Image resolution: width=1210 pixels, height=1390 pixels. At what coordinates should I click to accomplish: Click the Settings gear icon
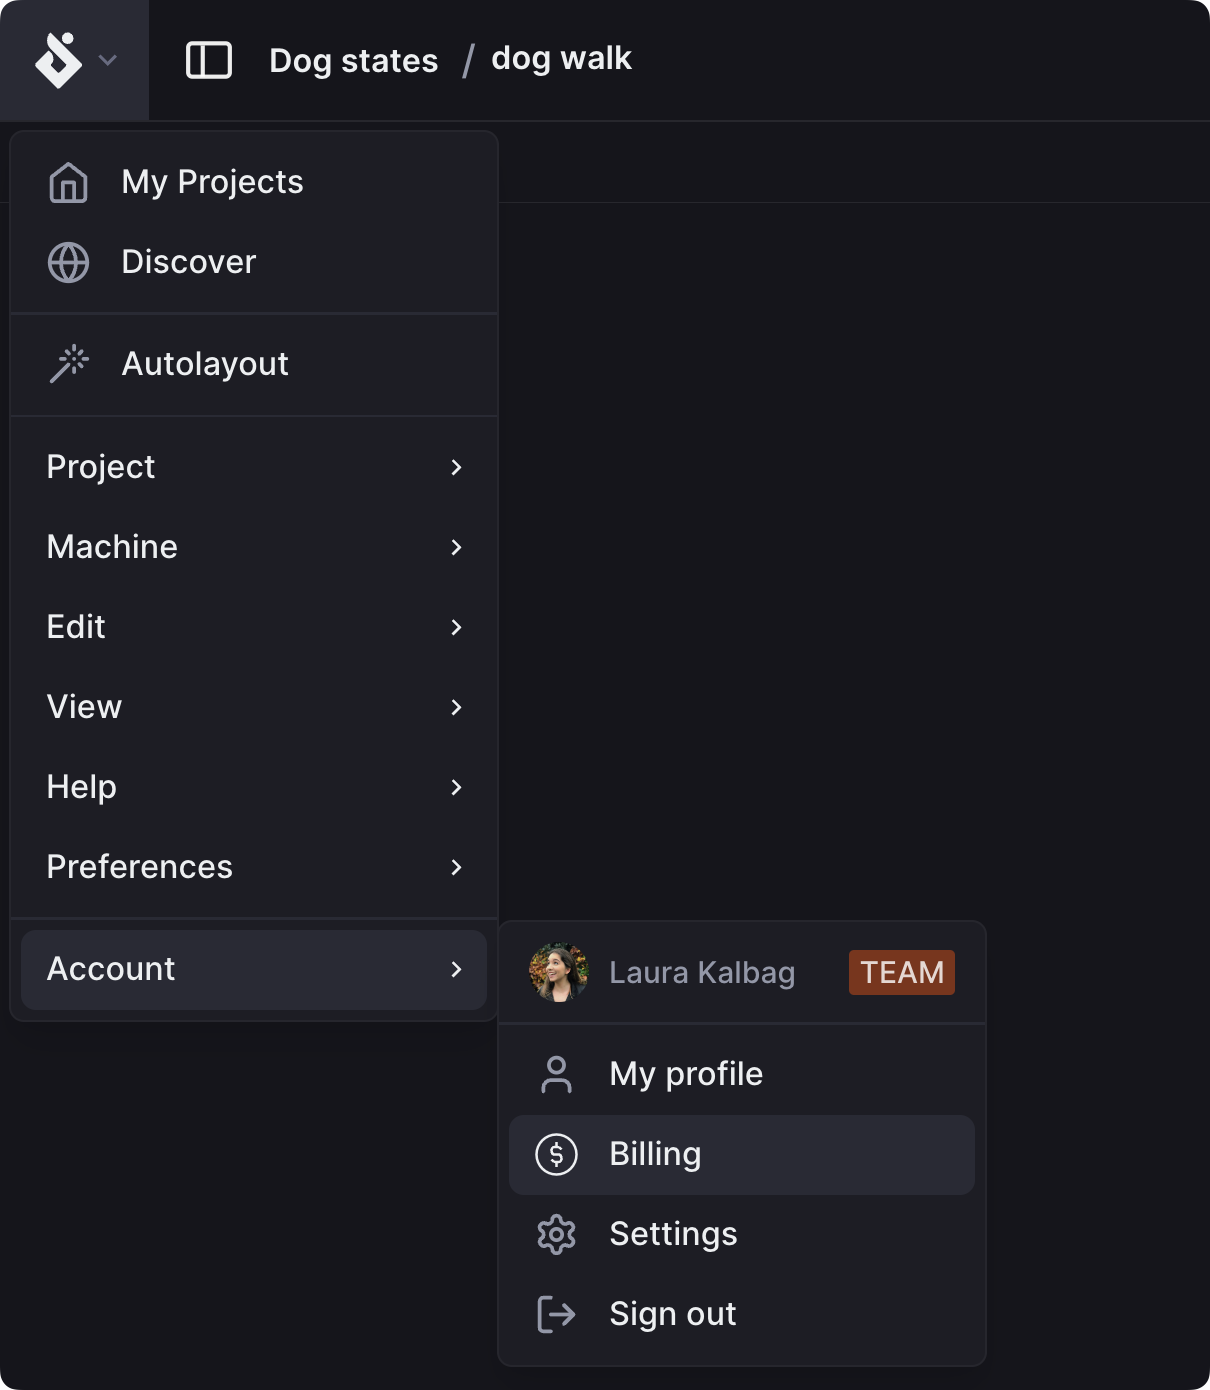(556, 1234)
